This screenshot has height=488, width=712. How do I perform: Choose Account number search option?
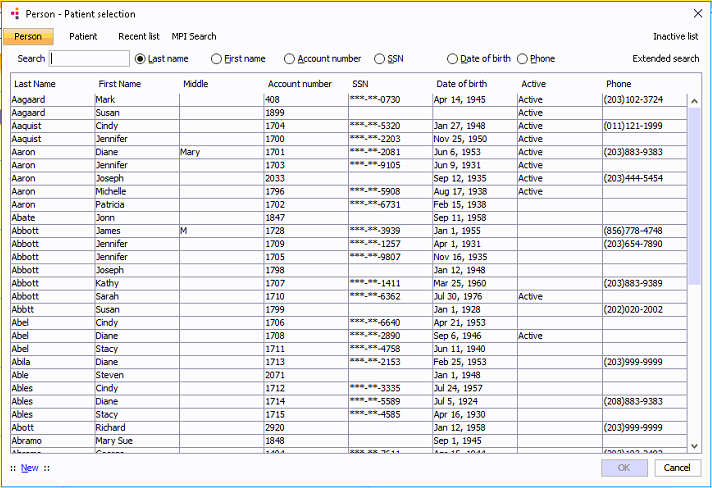[289, 59]
